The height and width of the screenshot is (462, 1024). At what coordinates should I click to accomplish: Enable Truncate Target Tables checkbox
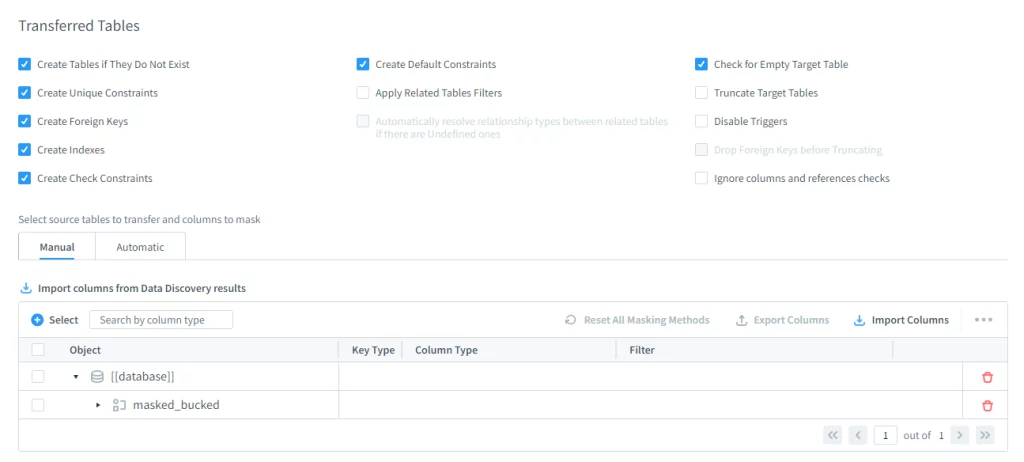coord(701,93)
